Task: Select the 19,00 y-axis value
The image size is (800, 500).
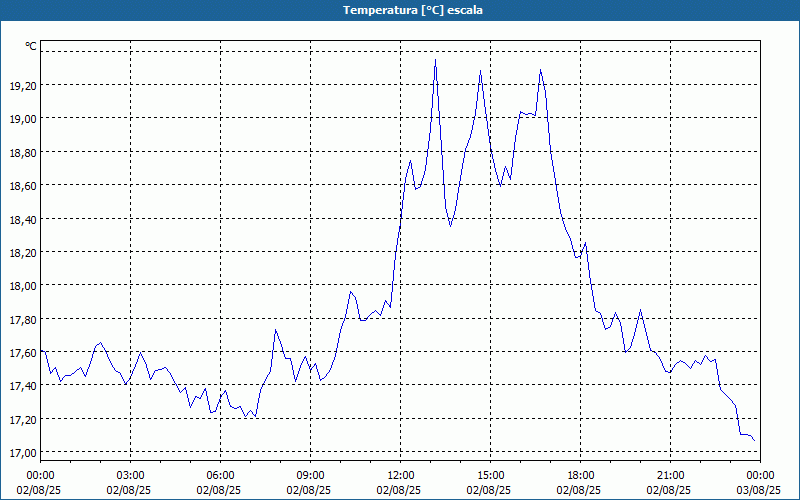Action: coord(23,118)
